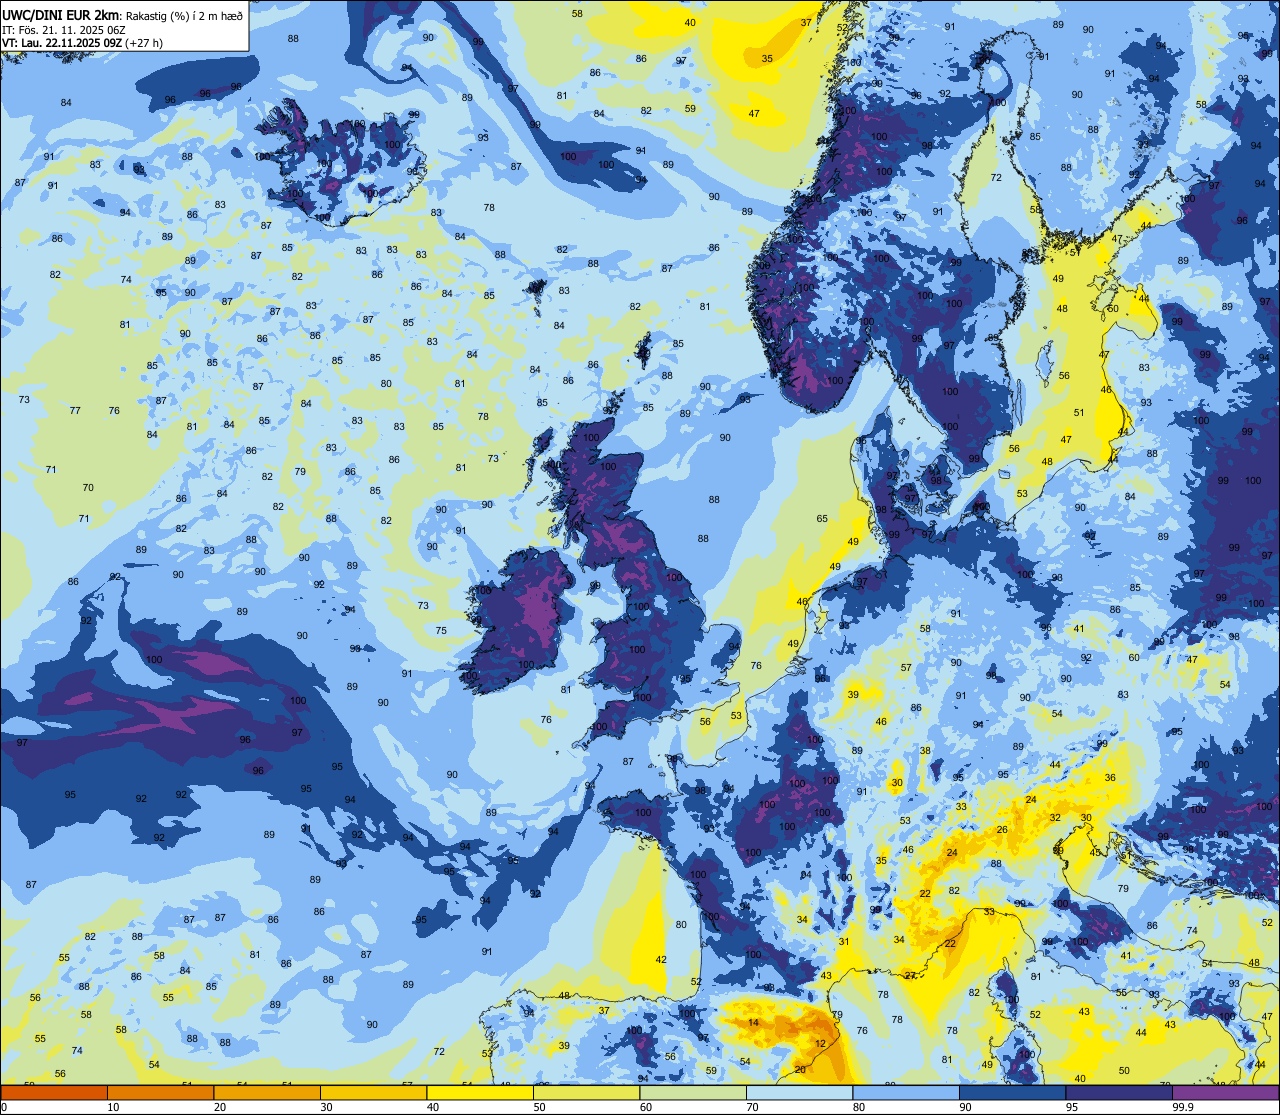Click the light green 60–70 legend swatch

(x=693, y=1093)
